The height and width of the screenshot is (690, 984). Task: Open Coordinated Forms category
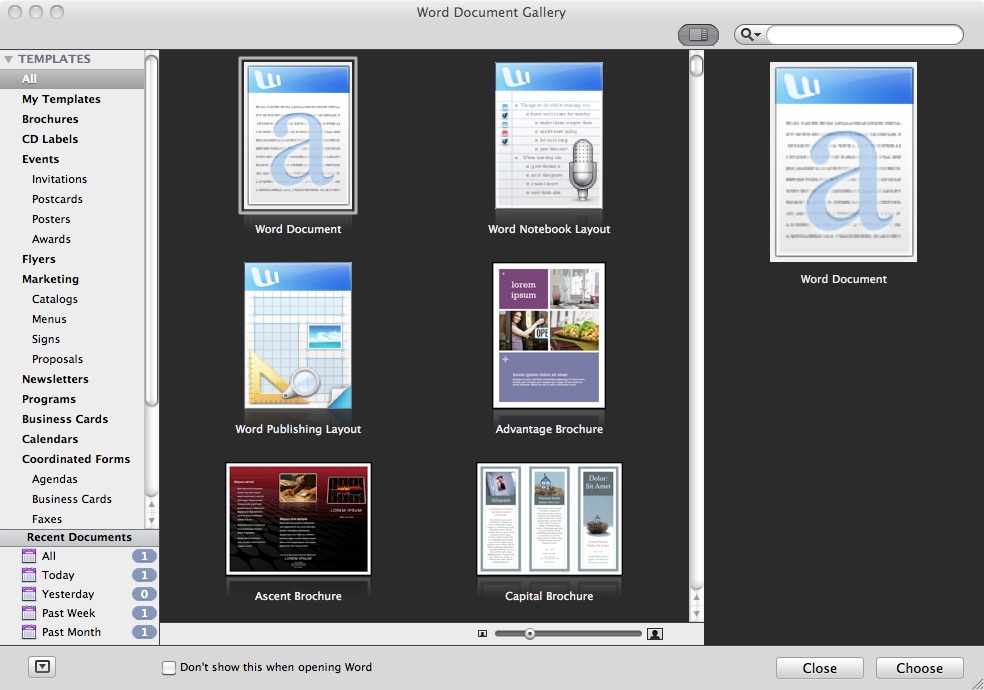(x=76, y=459)
